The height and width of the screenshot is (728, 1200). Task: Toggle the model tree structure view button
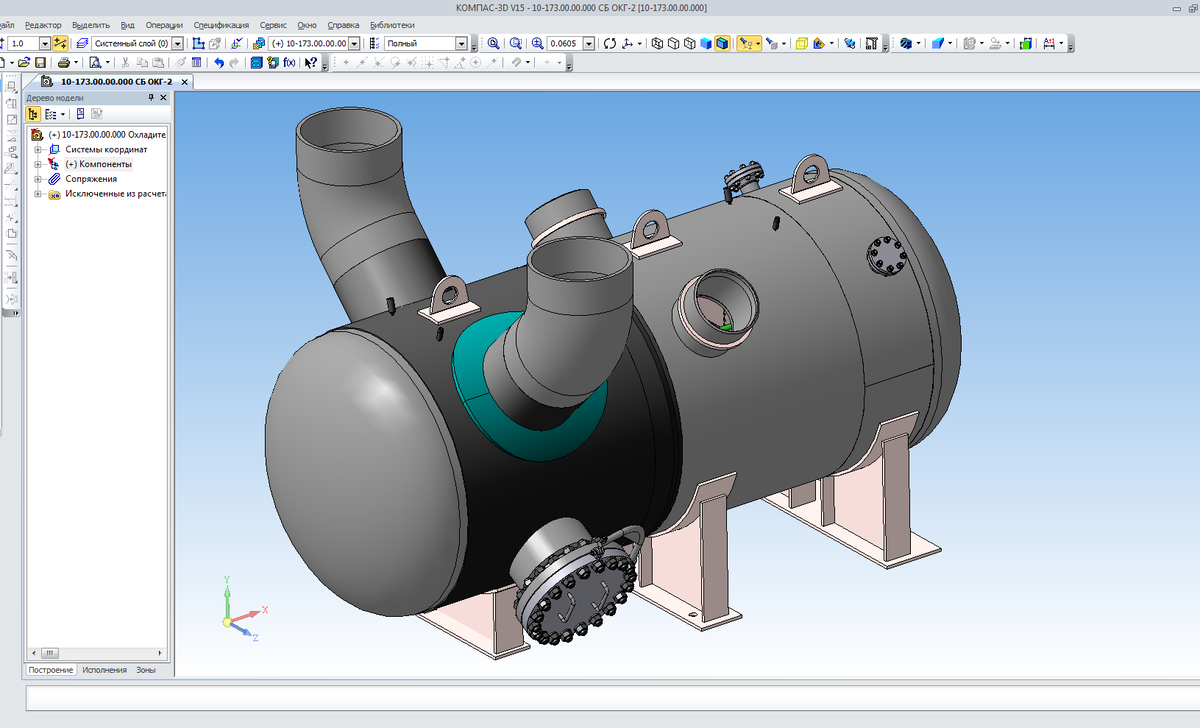coord(33,114)
